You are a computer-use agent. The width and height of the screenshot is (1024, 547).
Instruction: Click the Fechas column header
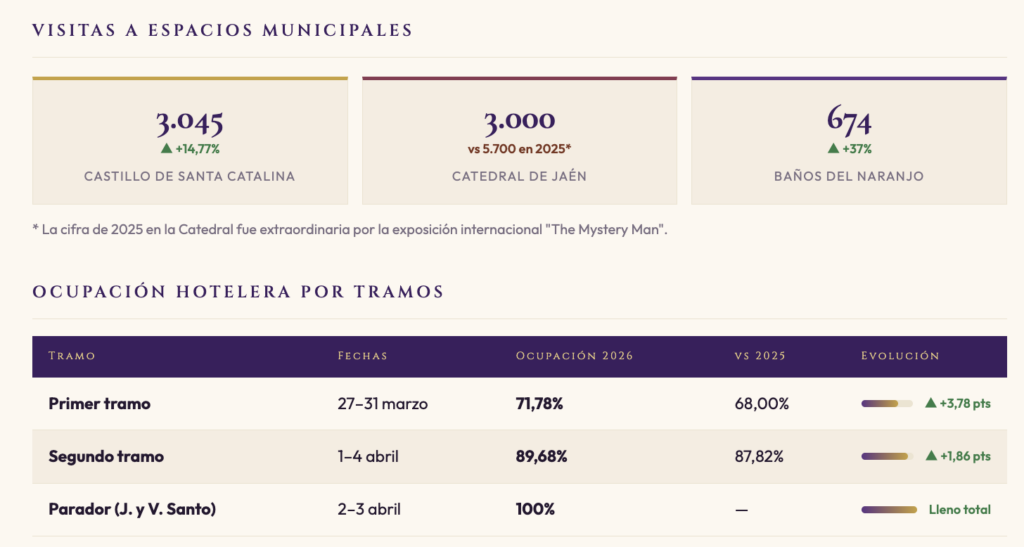362,356
